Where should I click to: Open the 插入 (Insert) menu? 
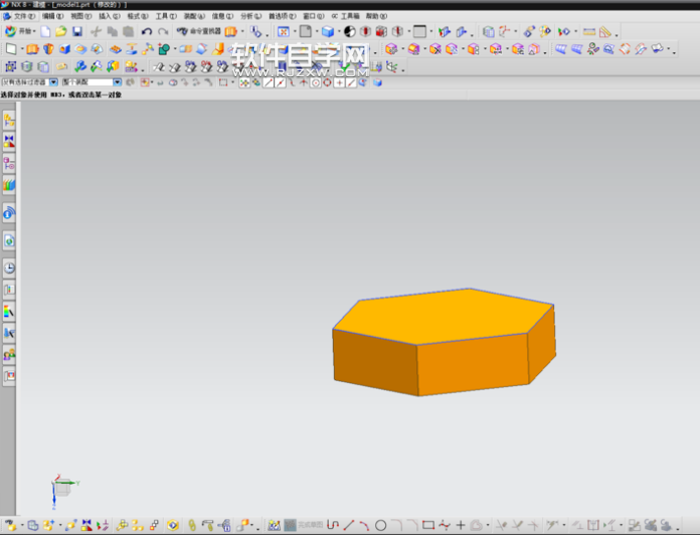[x=106, y=17]
